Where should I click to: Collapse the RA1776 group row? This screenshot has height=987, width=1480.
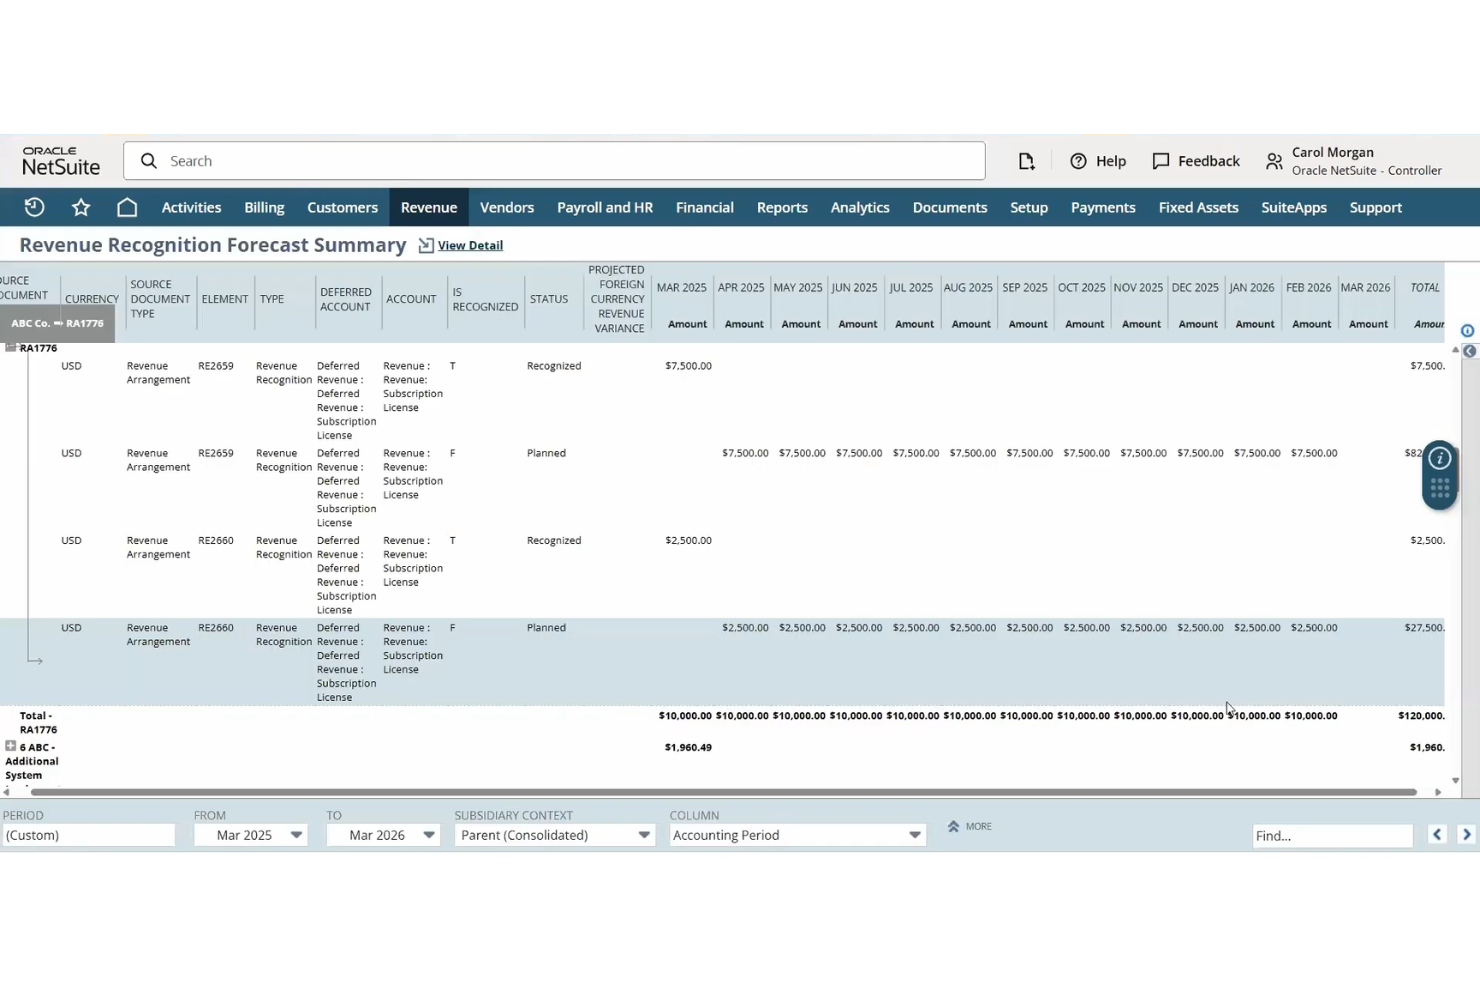coord(9,347)
